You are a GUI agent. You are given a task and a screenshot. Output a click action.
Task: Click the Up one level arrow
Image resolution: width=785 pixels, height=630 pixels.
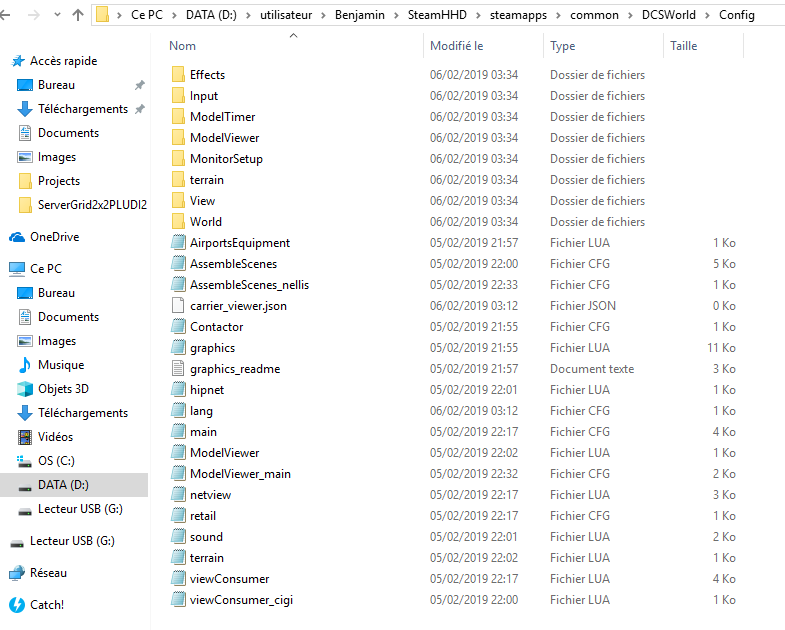pos(78,15)
